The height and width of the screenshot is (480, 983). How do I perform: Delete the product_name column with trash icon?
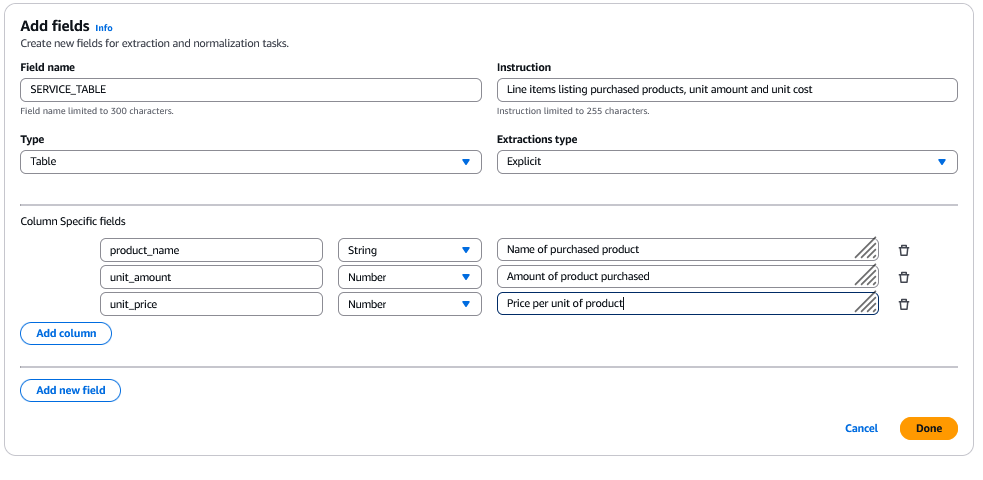coord(903,250)
